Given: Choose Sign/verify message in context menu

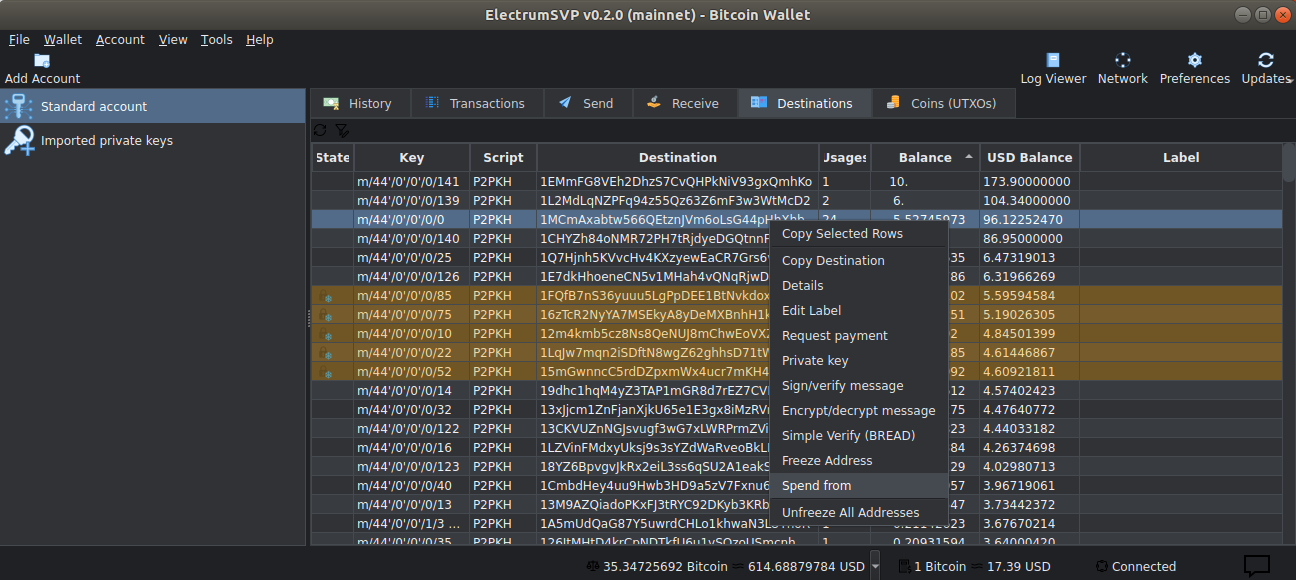Looking at the screenshot, I should [x=858, y=386].
